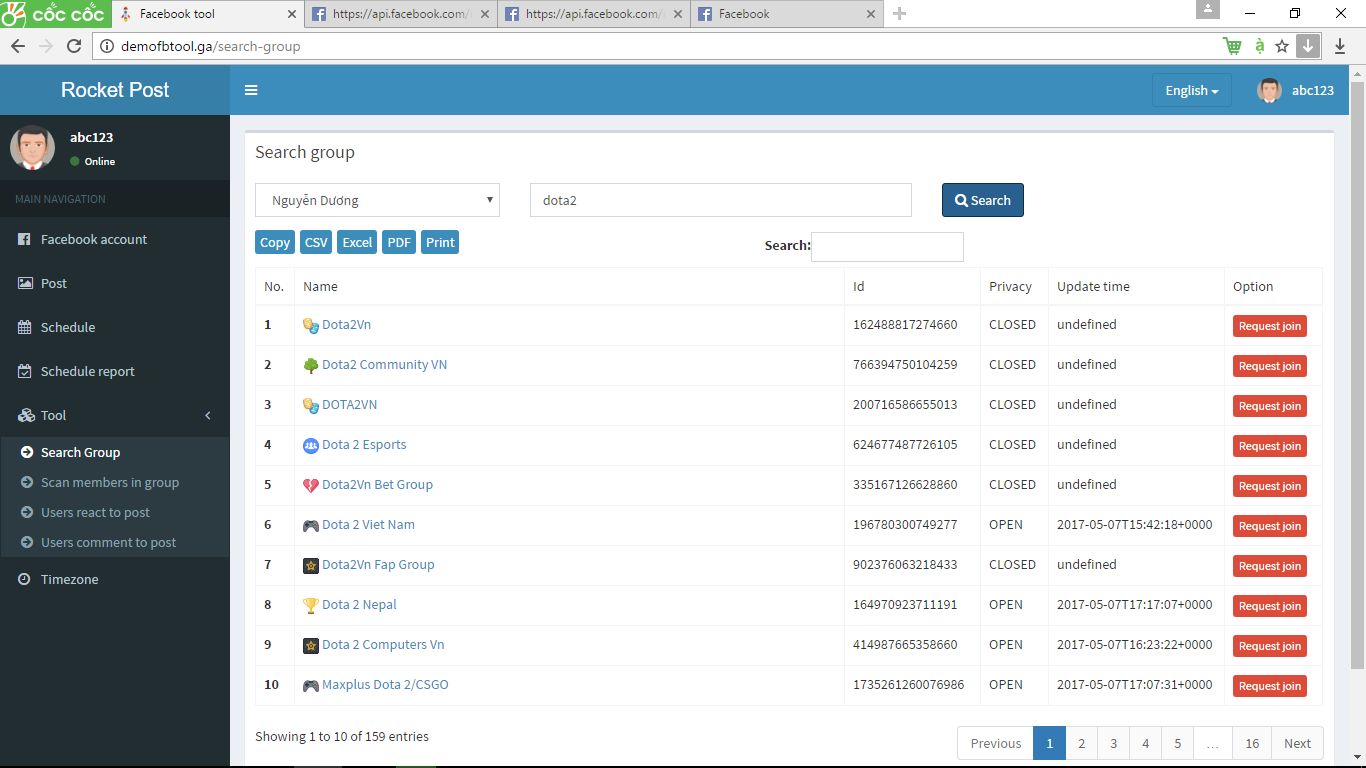Click the tree icon beside Dota2 Community VN
The image size is (1366, 768).
click(311, 365)
